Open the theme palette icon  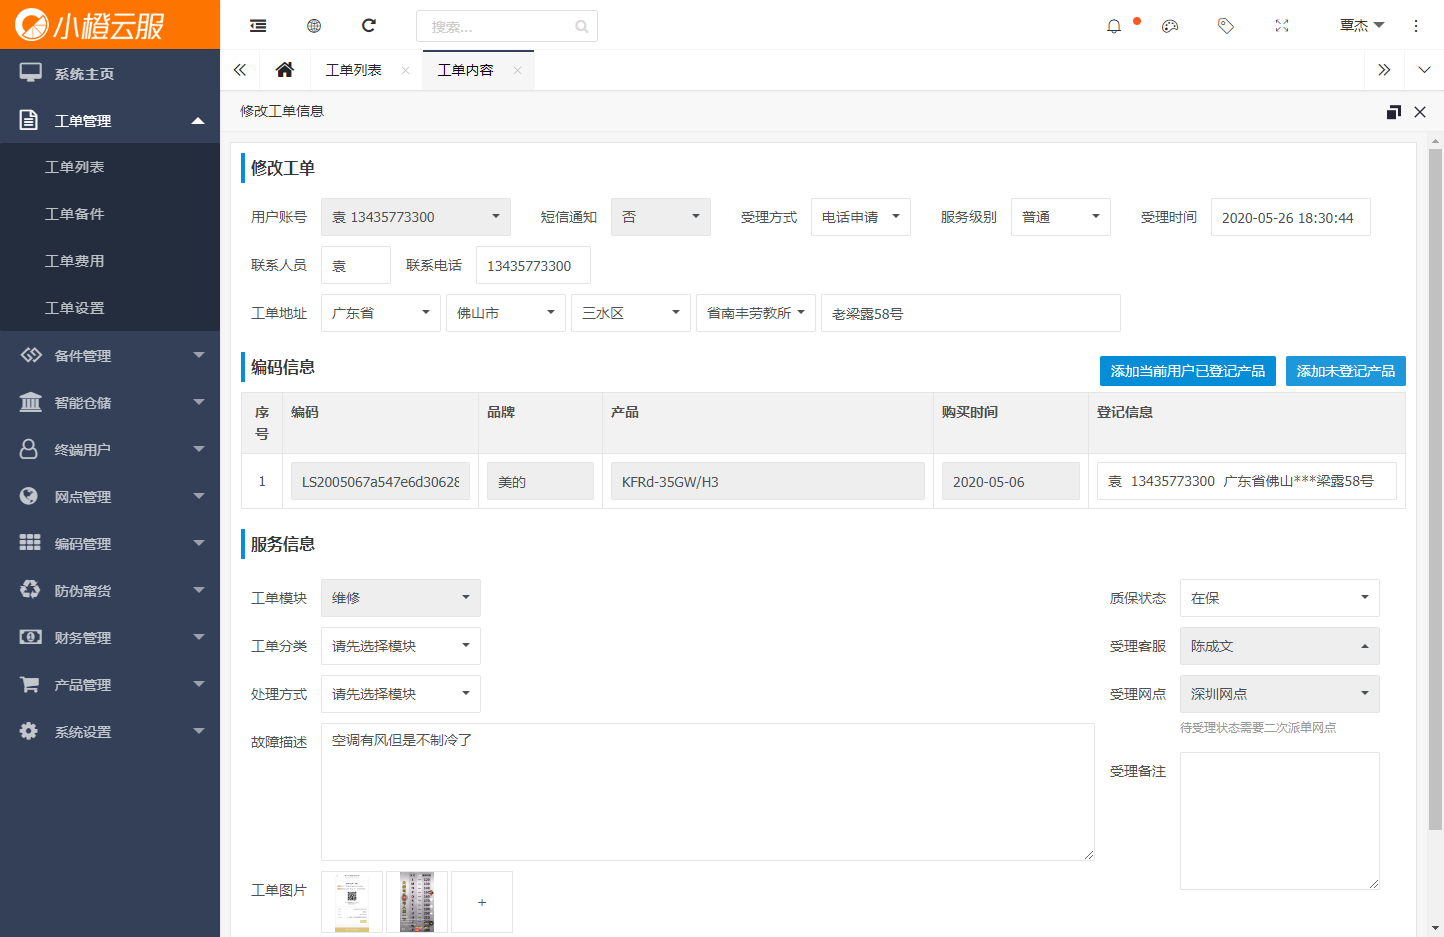1170,26
